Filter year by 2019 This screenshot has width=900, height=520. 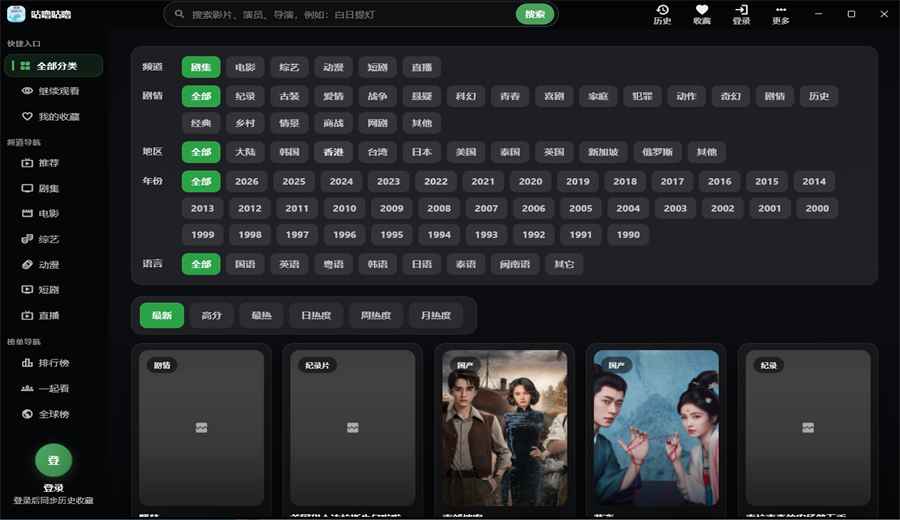(x=577, y=181)
